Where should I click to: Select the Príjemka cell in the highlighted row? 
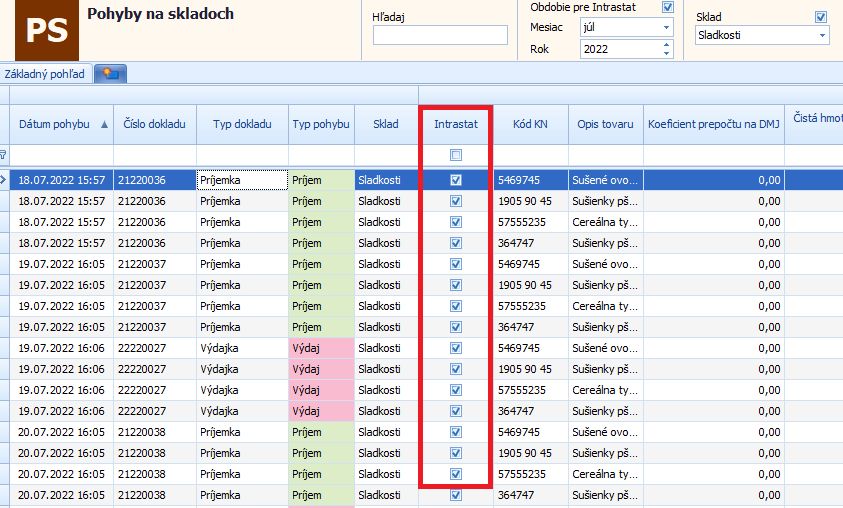point(242,180)
